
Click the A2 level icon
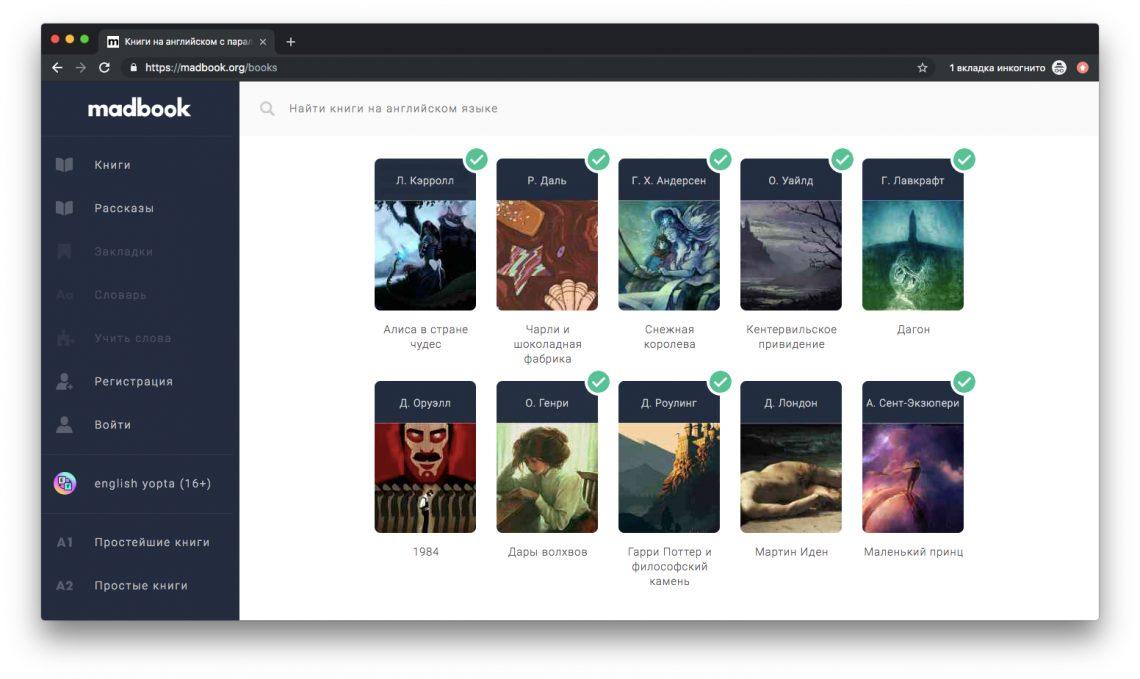(65, 586)
